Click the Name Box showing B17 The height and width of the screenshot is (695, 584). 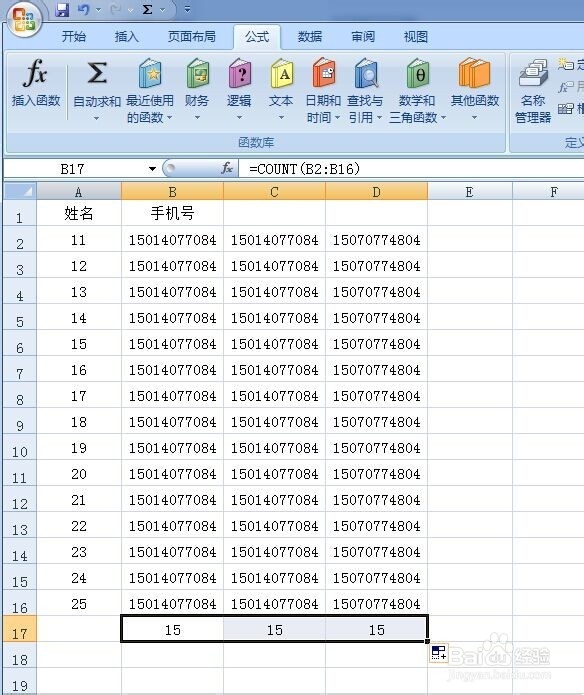(73, 169)
